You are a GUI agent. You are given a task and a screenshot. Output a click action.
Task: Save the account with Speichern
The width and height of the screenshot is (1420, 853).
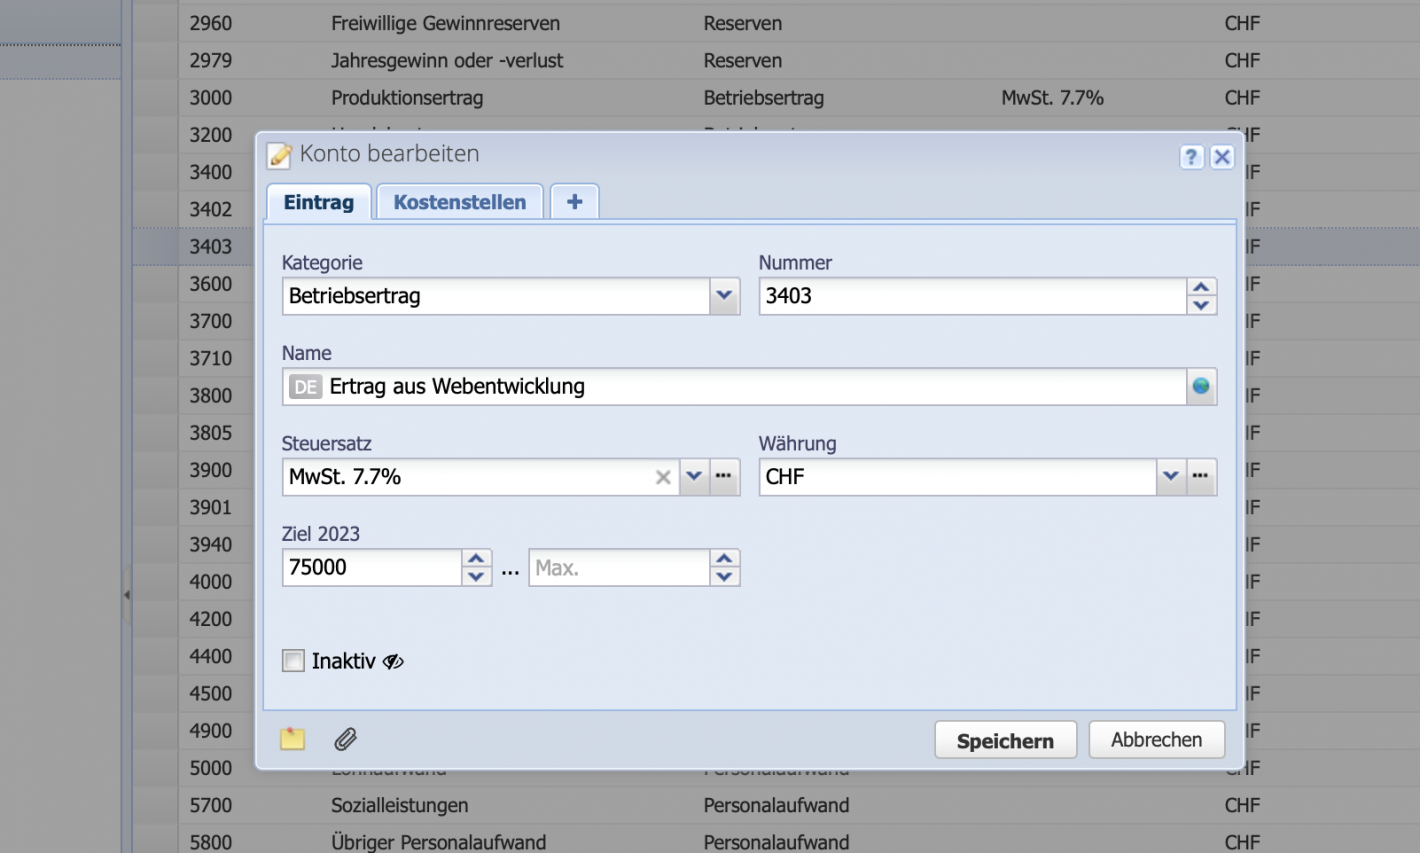[x=1005, y=740]
